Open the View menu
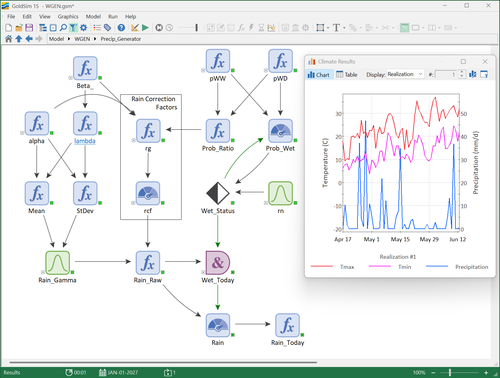500x378 pixels. click(45, 16)
